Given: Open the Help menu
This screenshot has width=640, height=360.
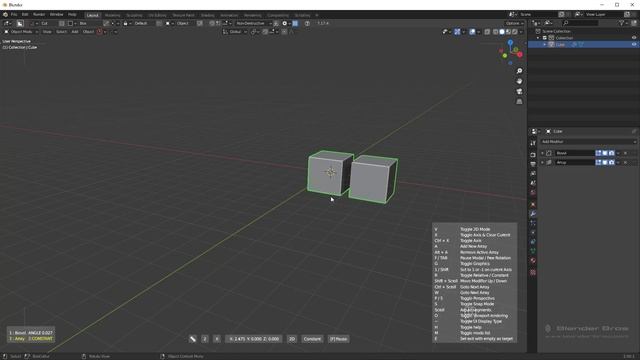Looking at the screenshot, I should 72,15.
